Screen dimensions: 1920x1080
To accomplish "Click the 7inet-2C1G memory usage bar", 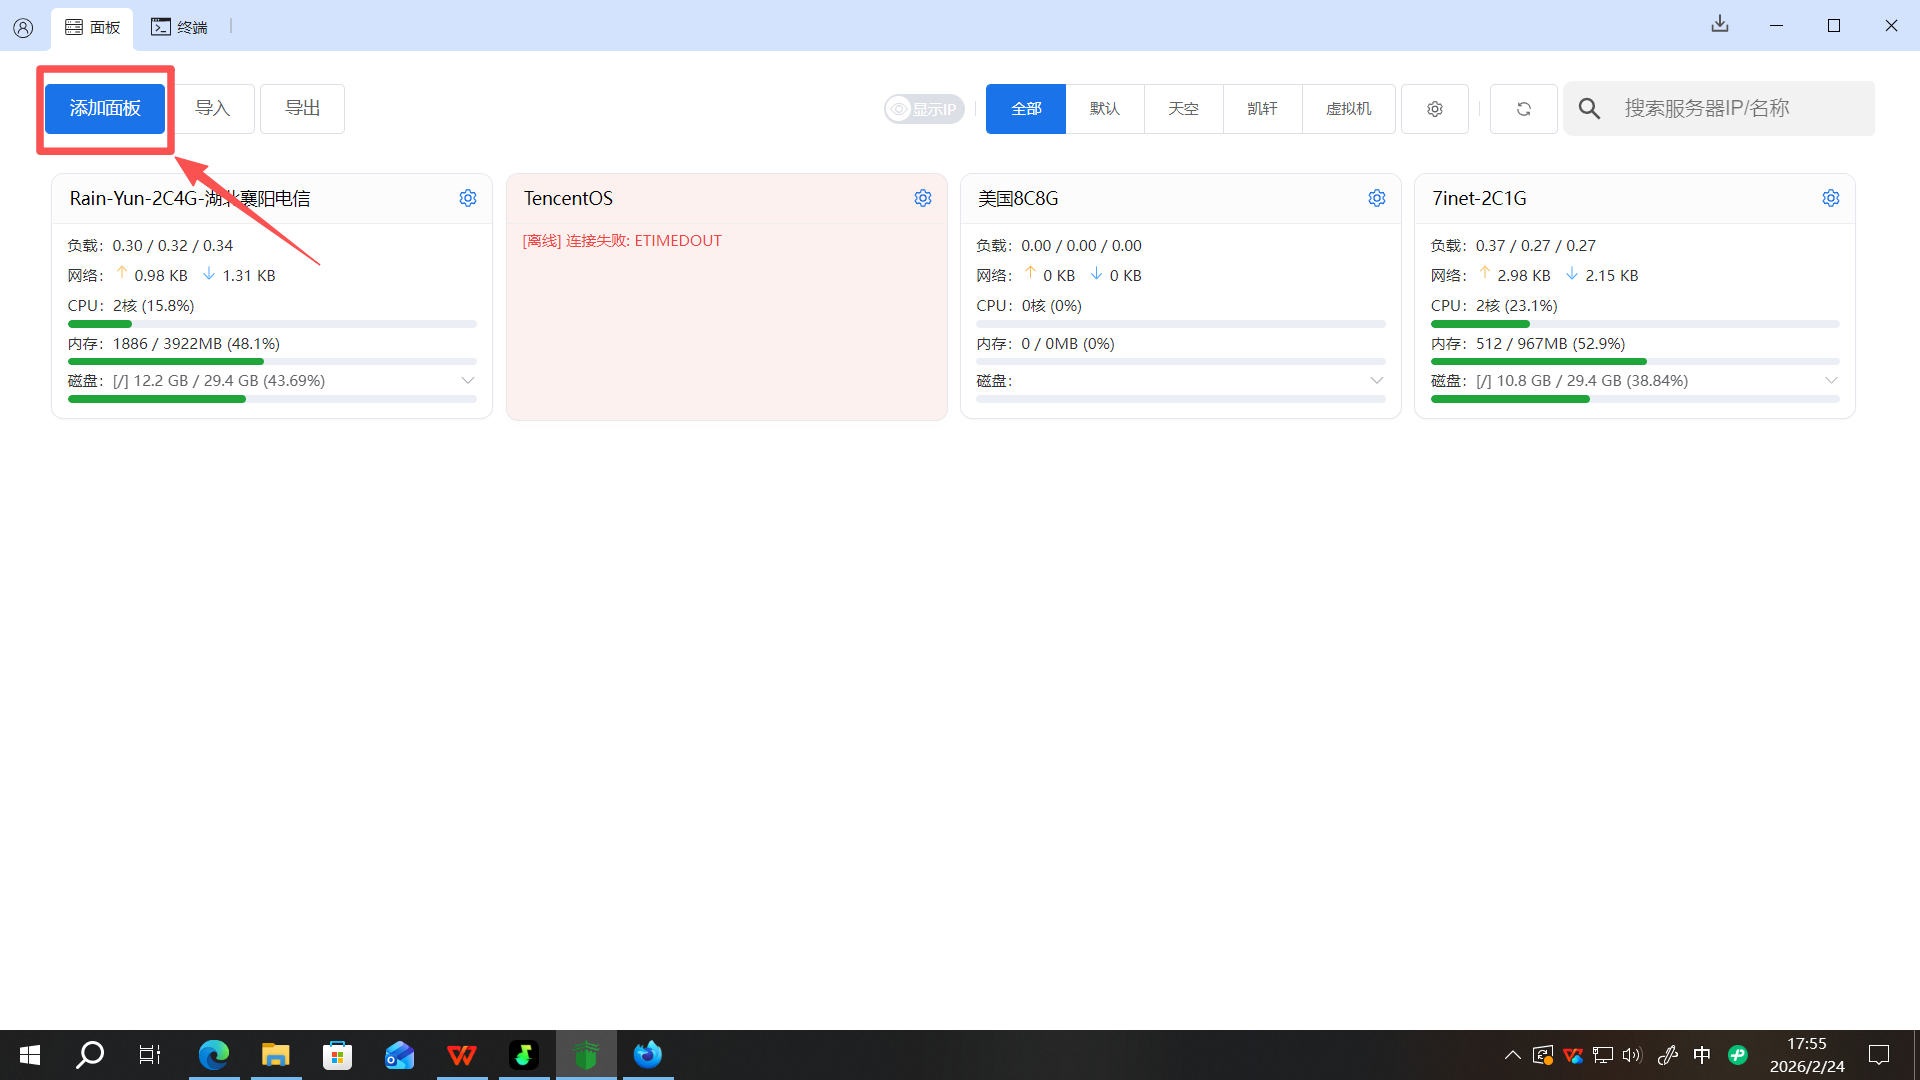I will 1634,361.
